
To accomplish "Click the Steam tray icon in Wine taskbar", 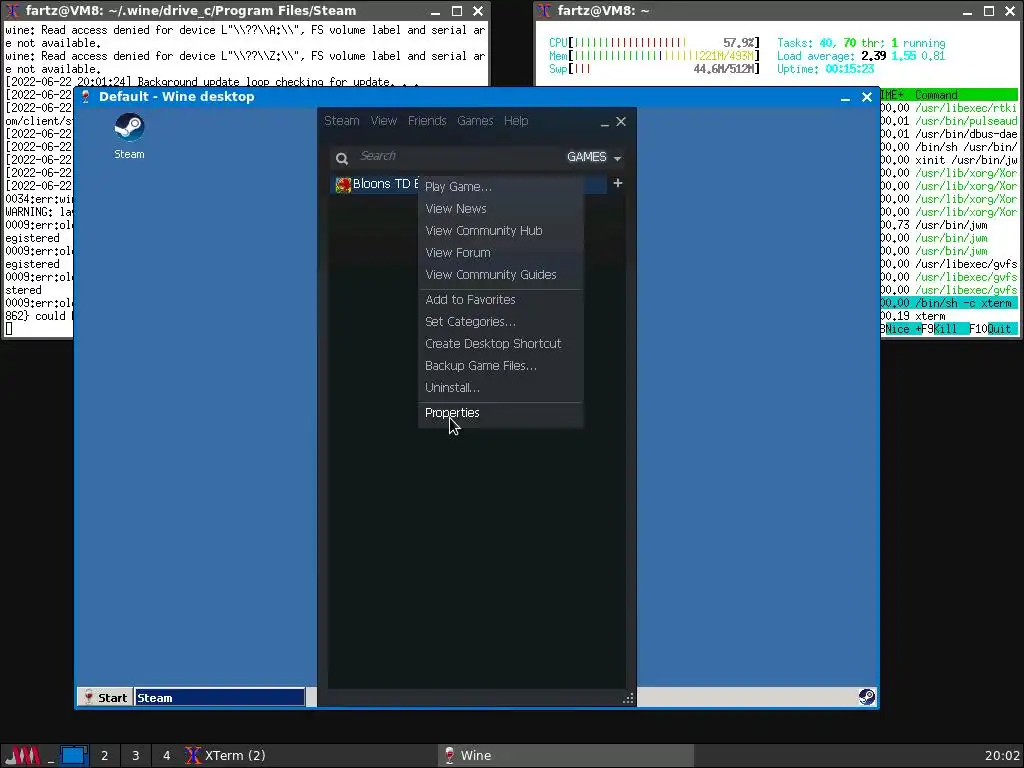I will pyautogui.click(x=867, y=697).
